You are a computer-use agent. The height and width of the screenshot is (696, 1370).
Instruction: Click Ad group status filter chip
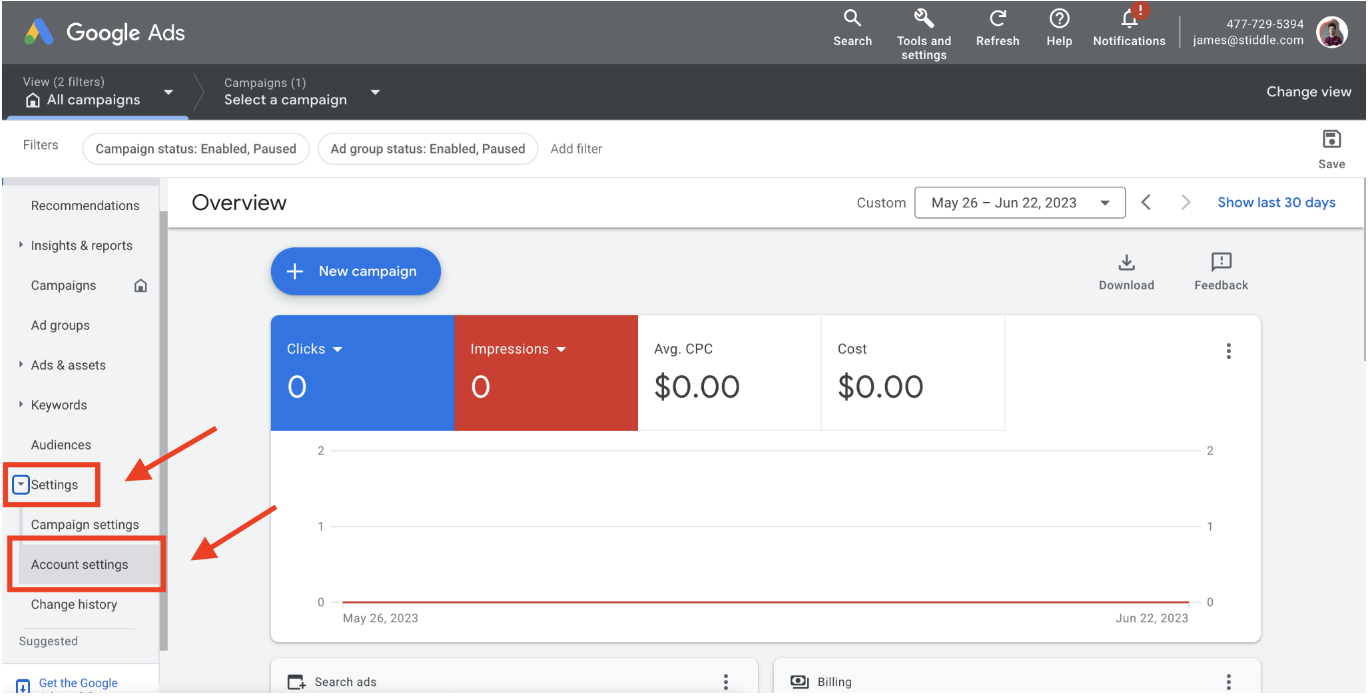pyautogui.click(x=428, y=149)
